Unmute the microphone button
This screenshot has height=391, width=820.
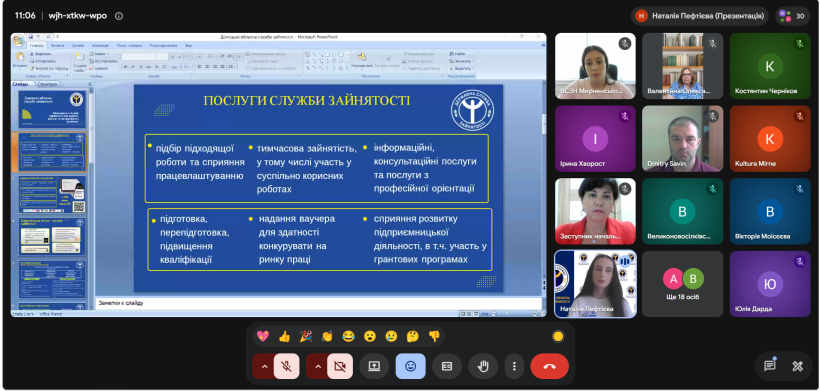(x=287, y=366)
